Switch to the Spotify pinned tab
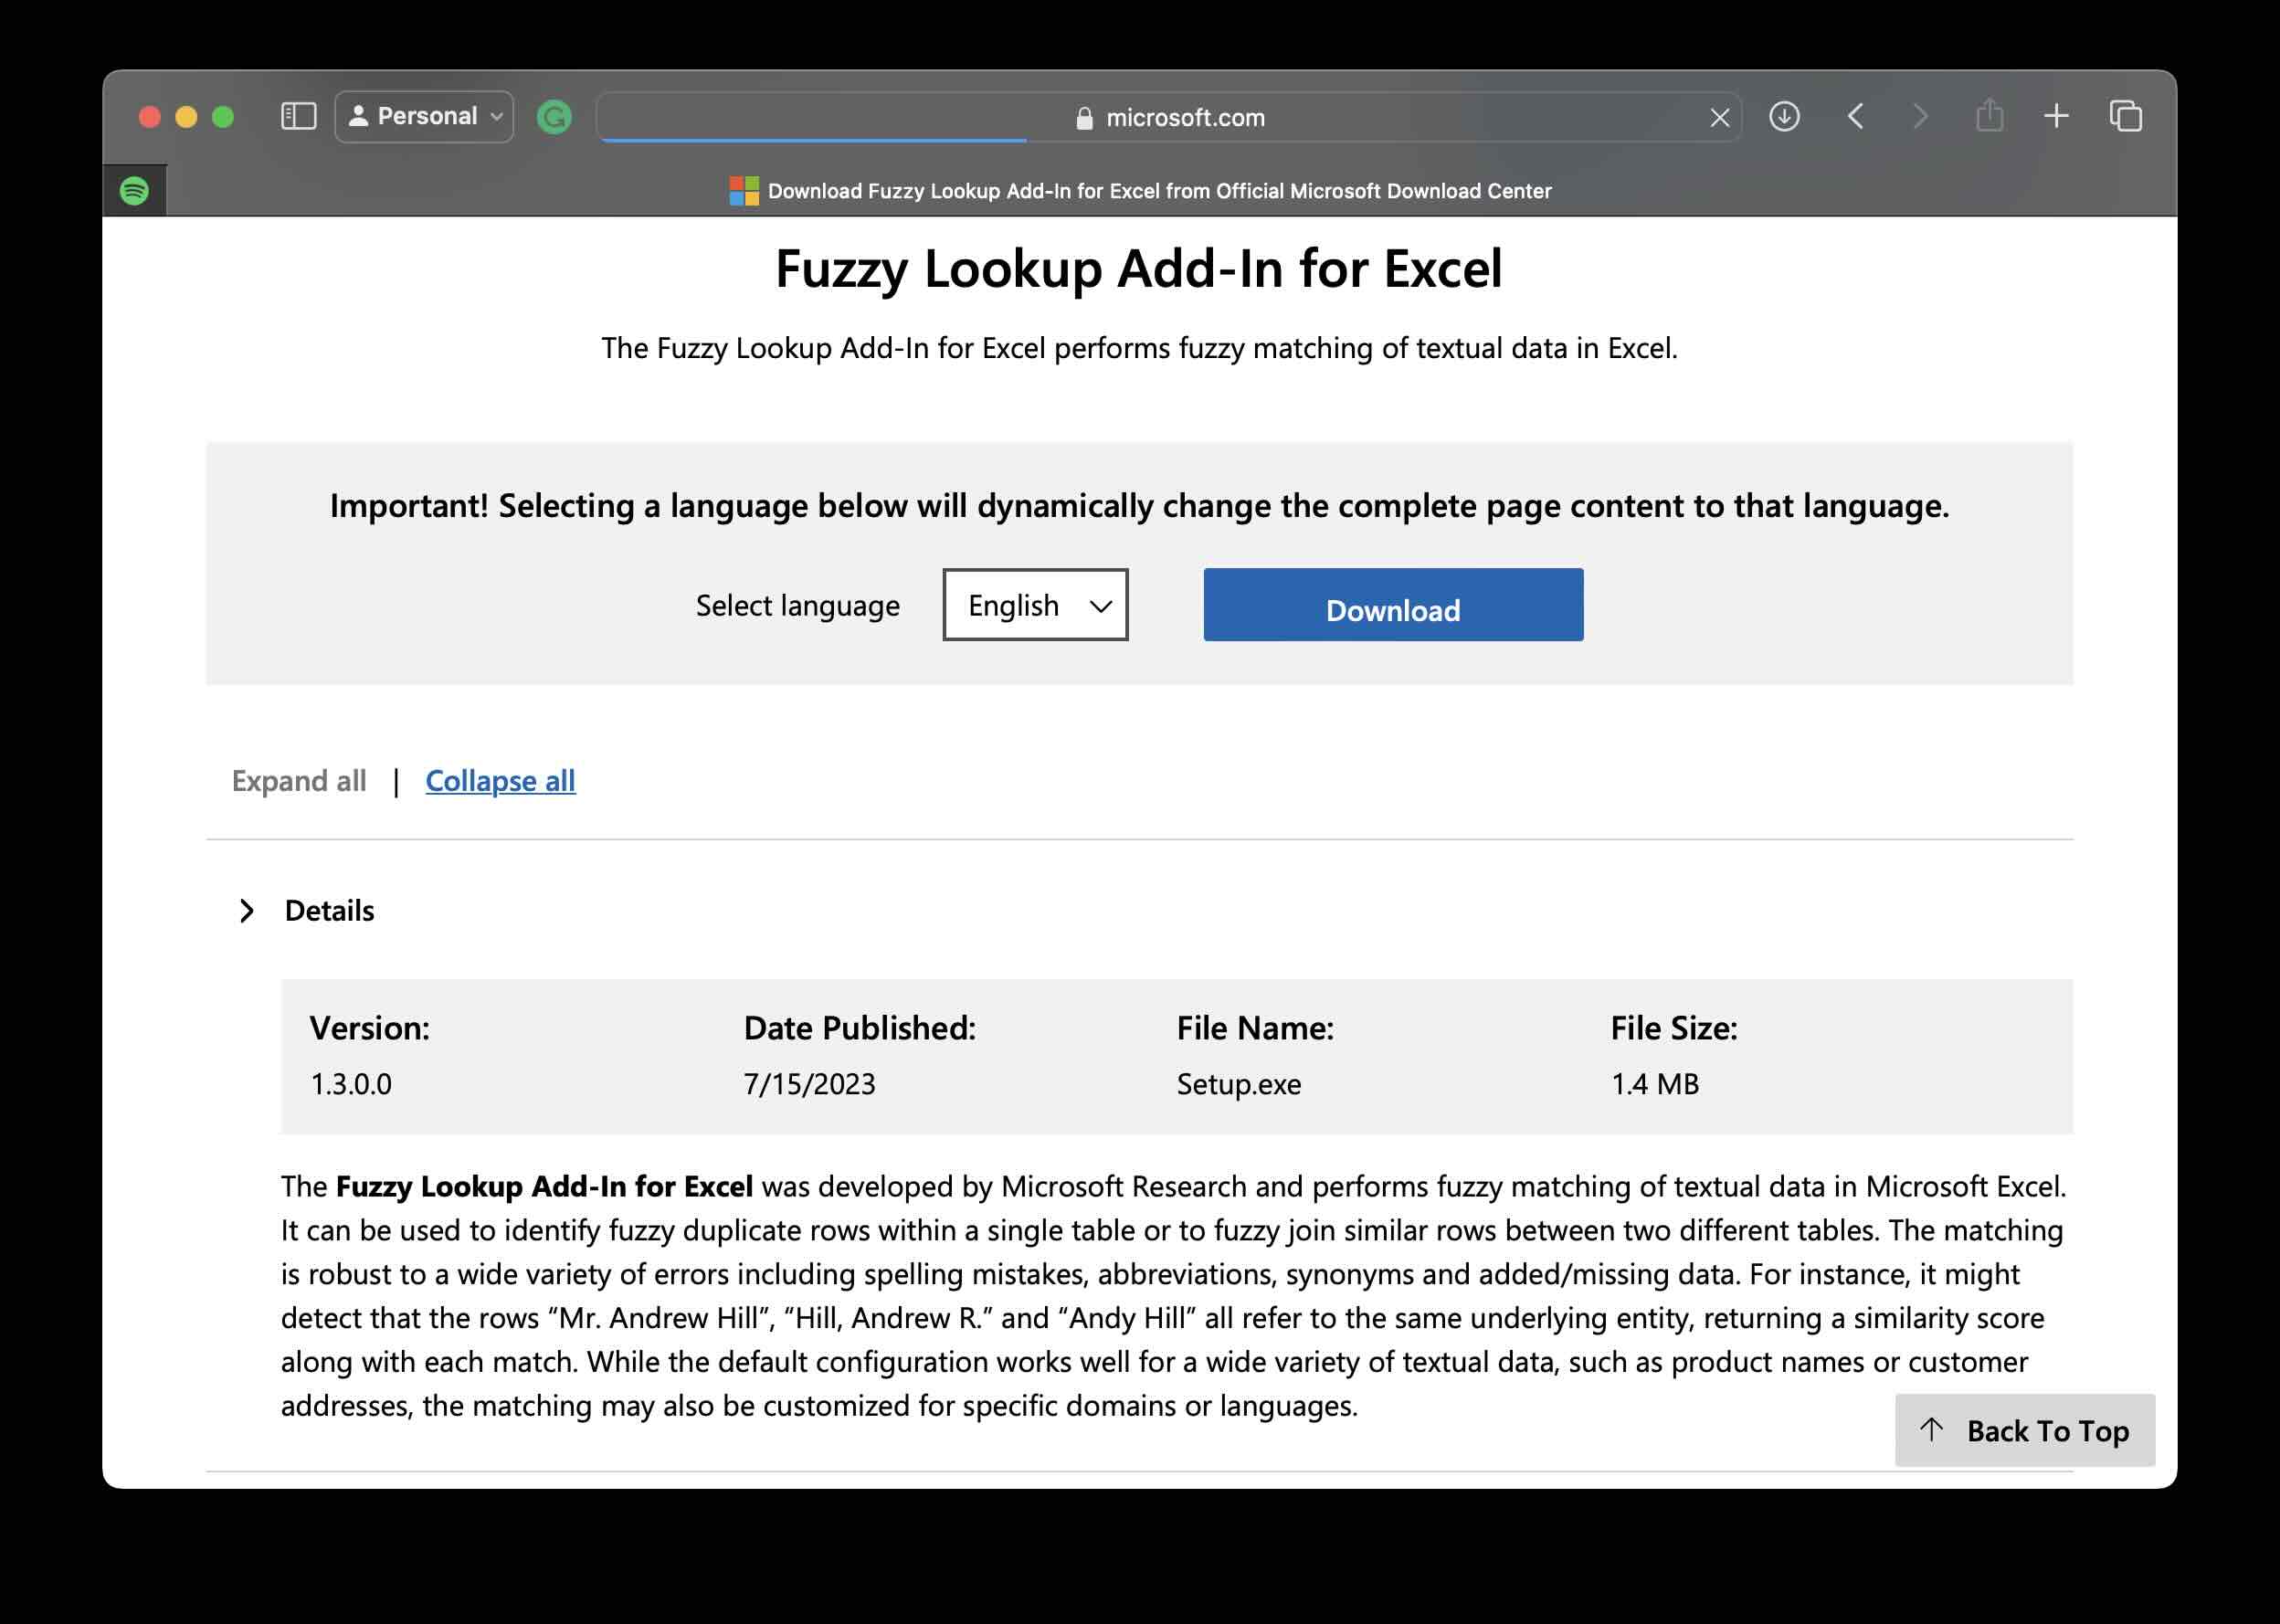The image size is (2280, 1624). tap(136, 189)
